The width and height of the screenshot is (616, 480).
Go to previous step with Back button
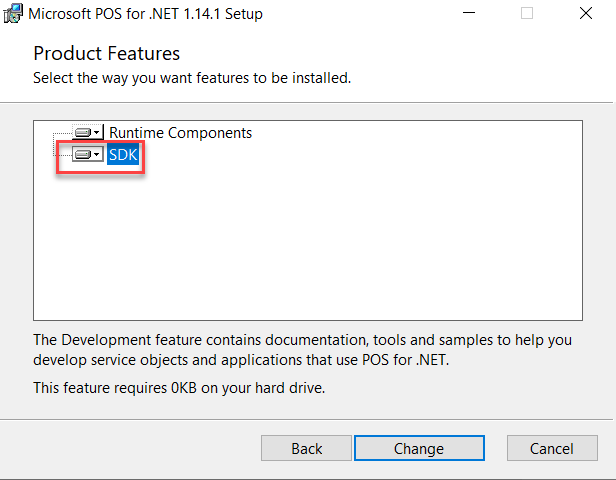pos(307,448)
